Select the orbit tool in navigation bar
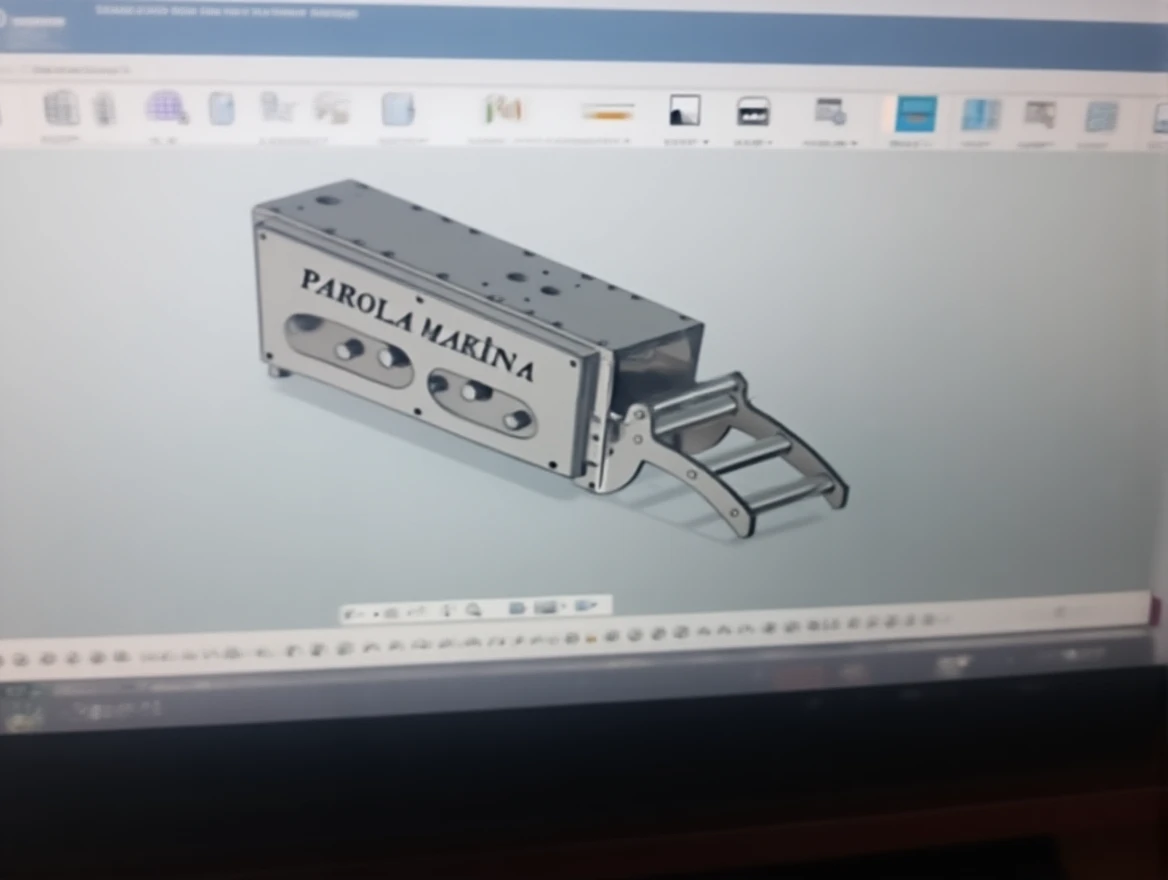Viewport: 1168px width, 880px height. tap(357, 611)
